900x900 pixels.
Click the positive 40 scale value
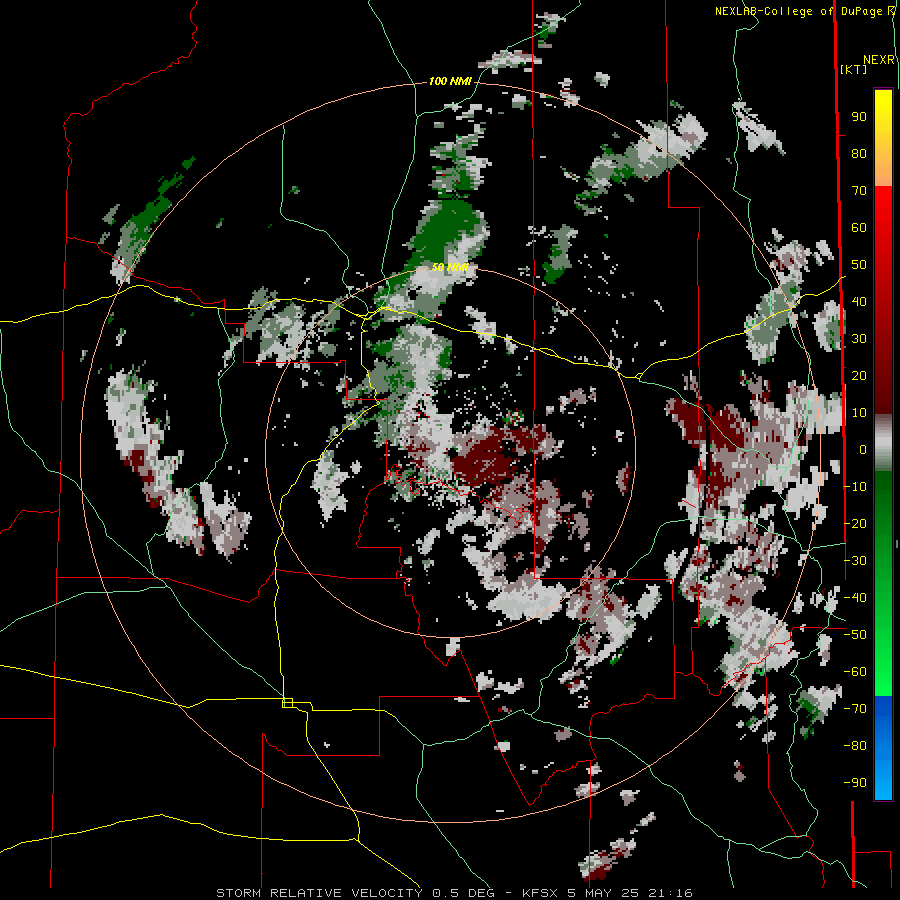pos(859,301)
